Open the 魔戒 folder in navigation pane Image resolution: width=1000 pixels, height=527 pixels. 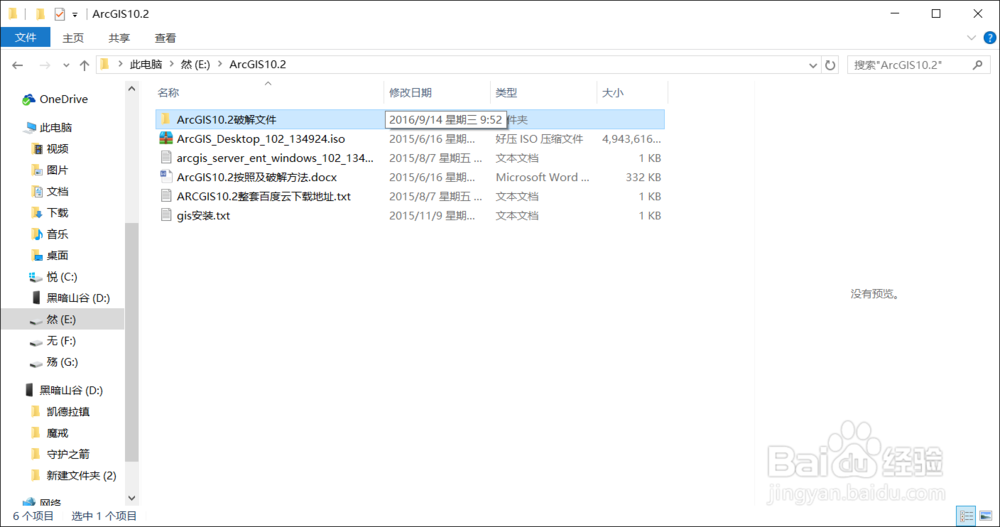[x=57, y=433]
